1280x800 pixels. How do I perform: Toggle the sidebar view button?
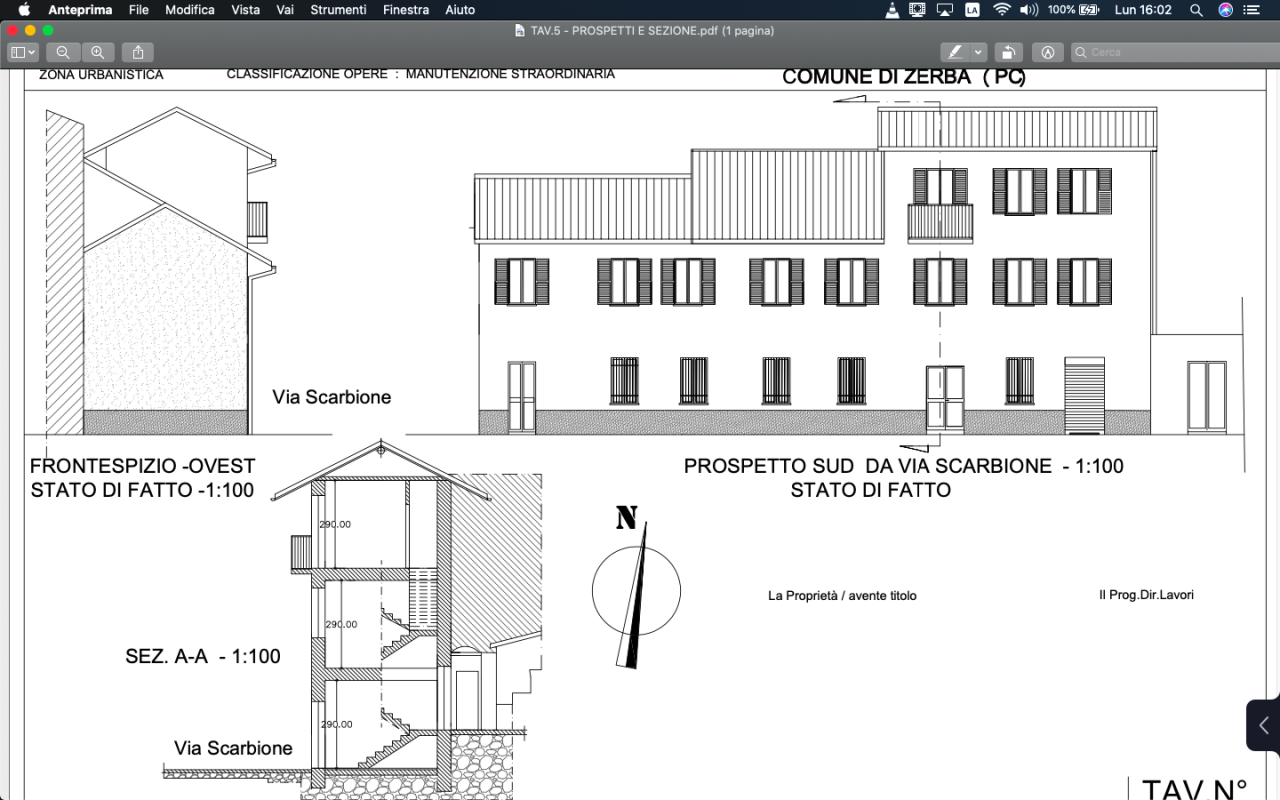point(17,52)
